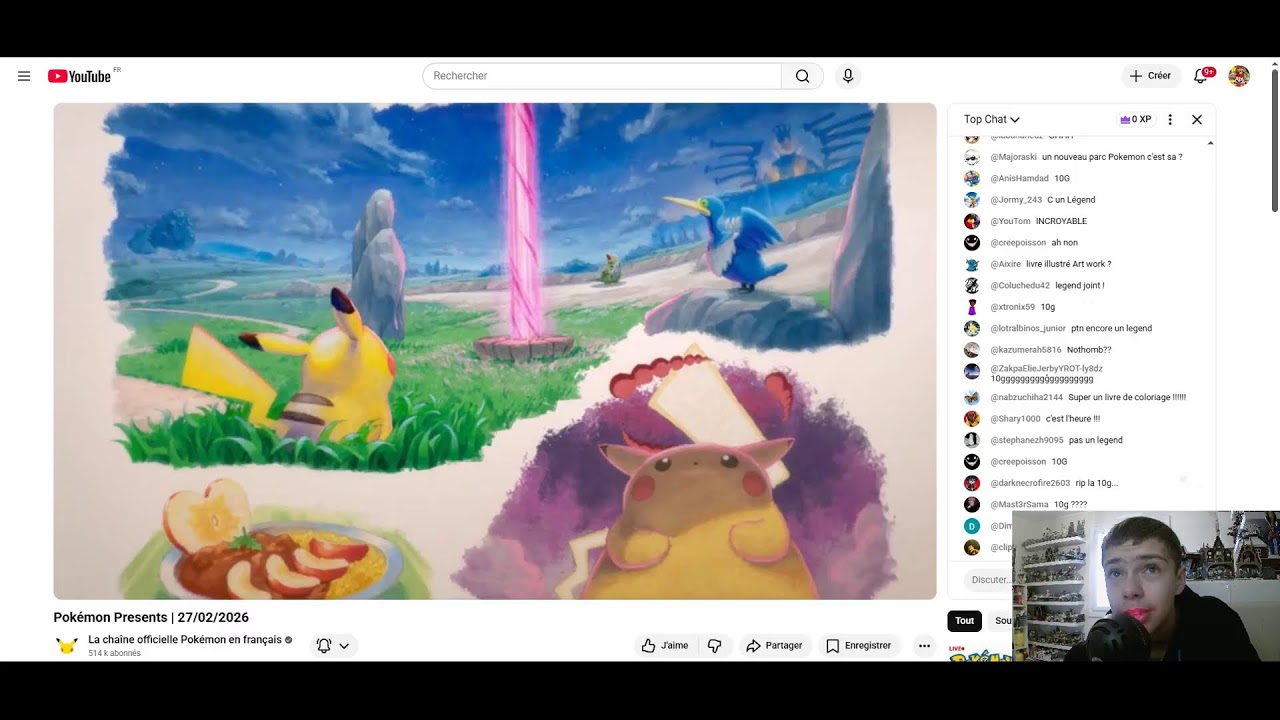1280x720 pixels.
Task: Open the 0 XP crown badge
Action: coord(1135,119)
